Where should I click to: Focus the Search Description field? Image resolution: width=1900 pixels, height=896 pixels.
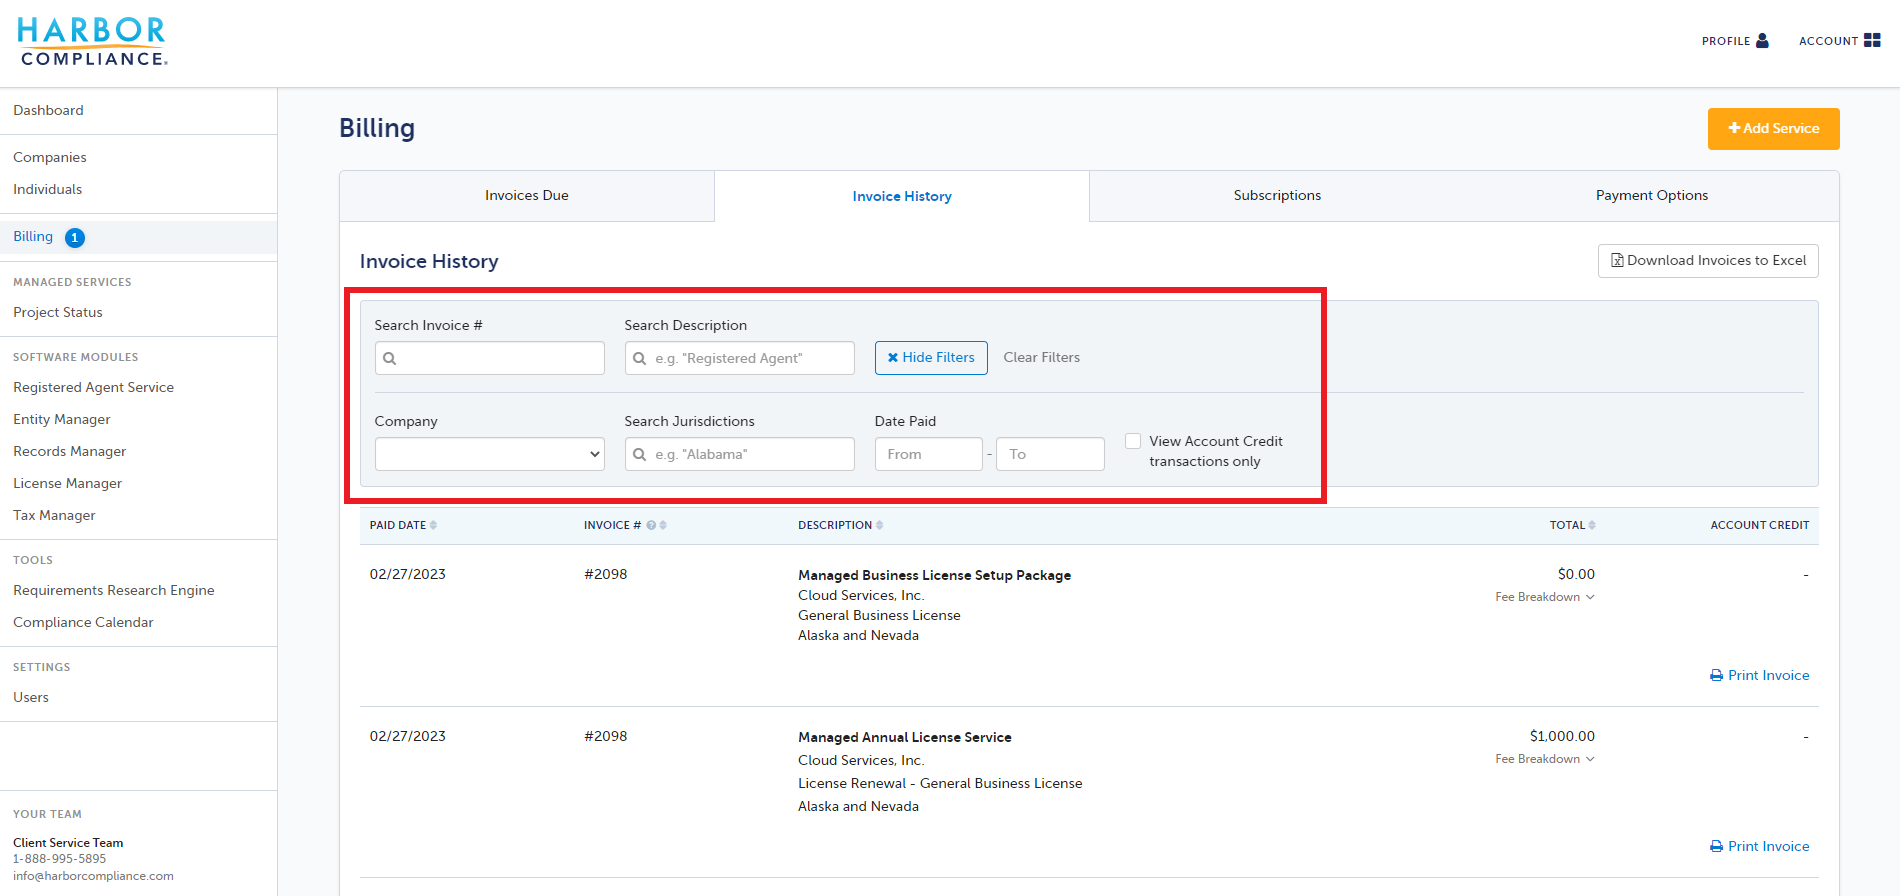740,358
